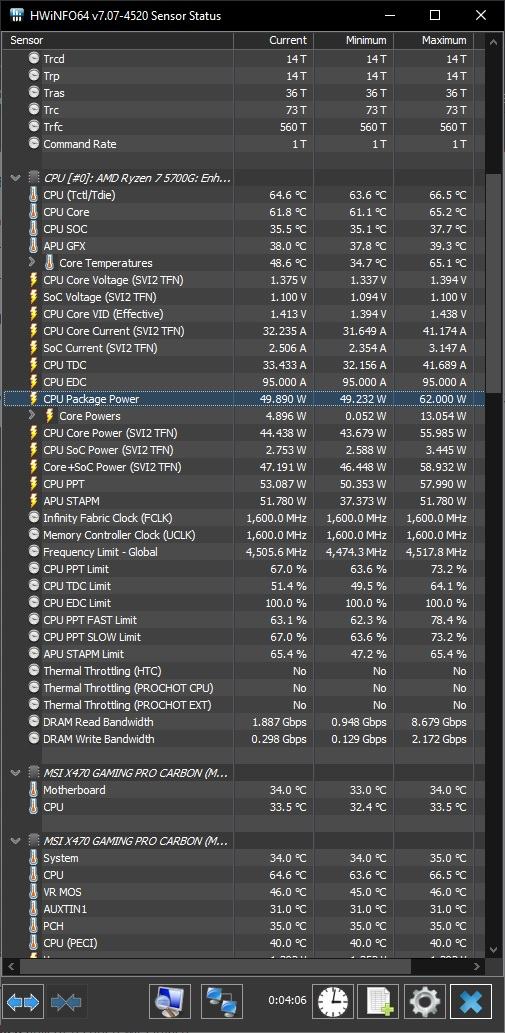Close sensors with the blue X button

pos(471,1003)
